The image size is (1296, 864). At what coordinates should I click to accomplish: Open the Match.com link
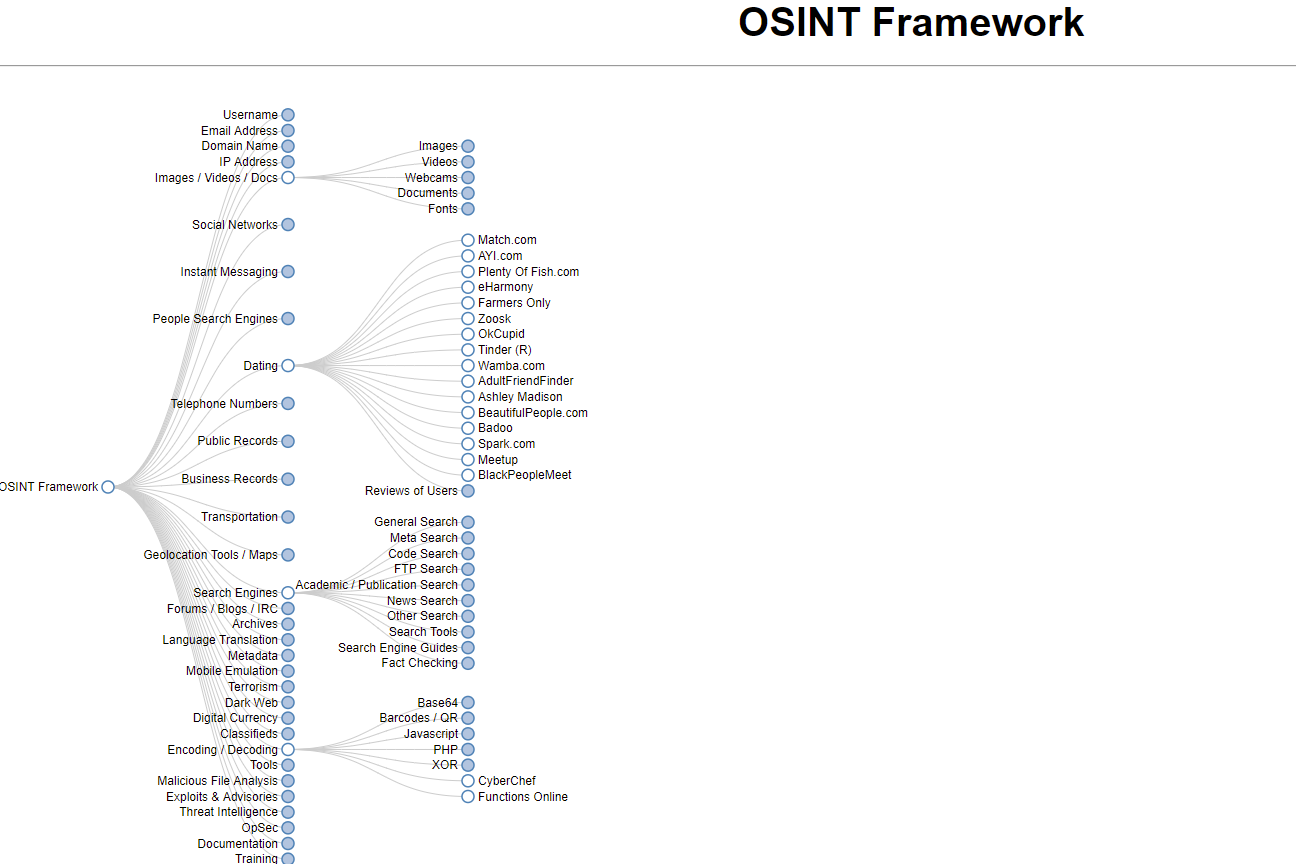pos(507,240)
